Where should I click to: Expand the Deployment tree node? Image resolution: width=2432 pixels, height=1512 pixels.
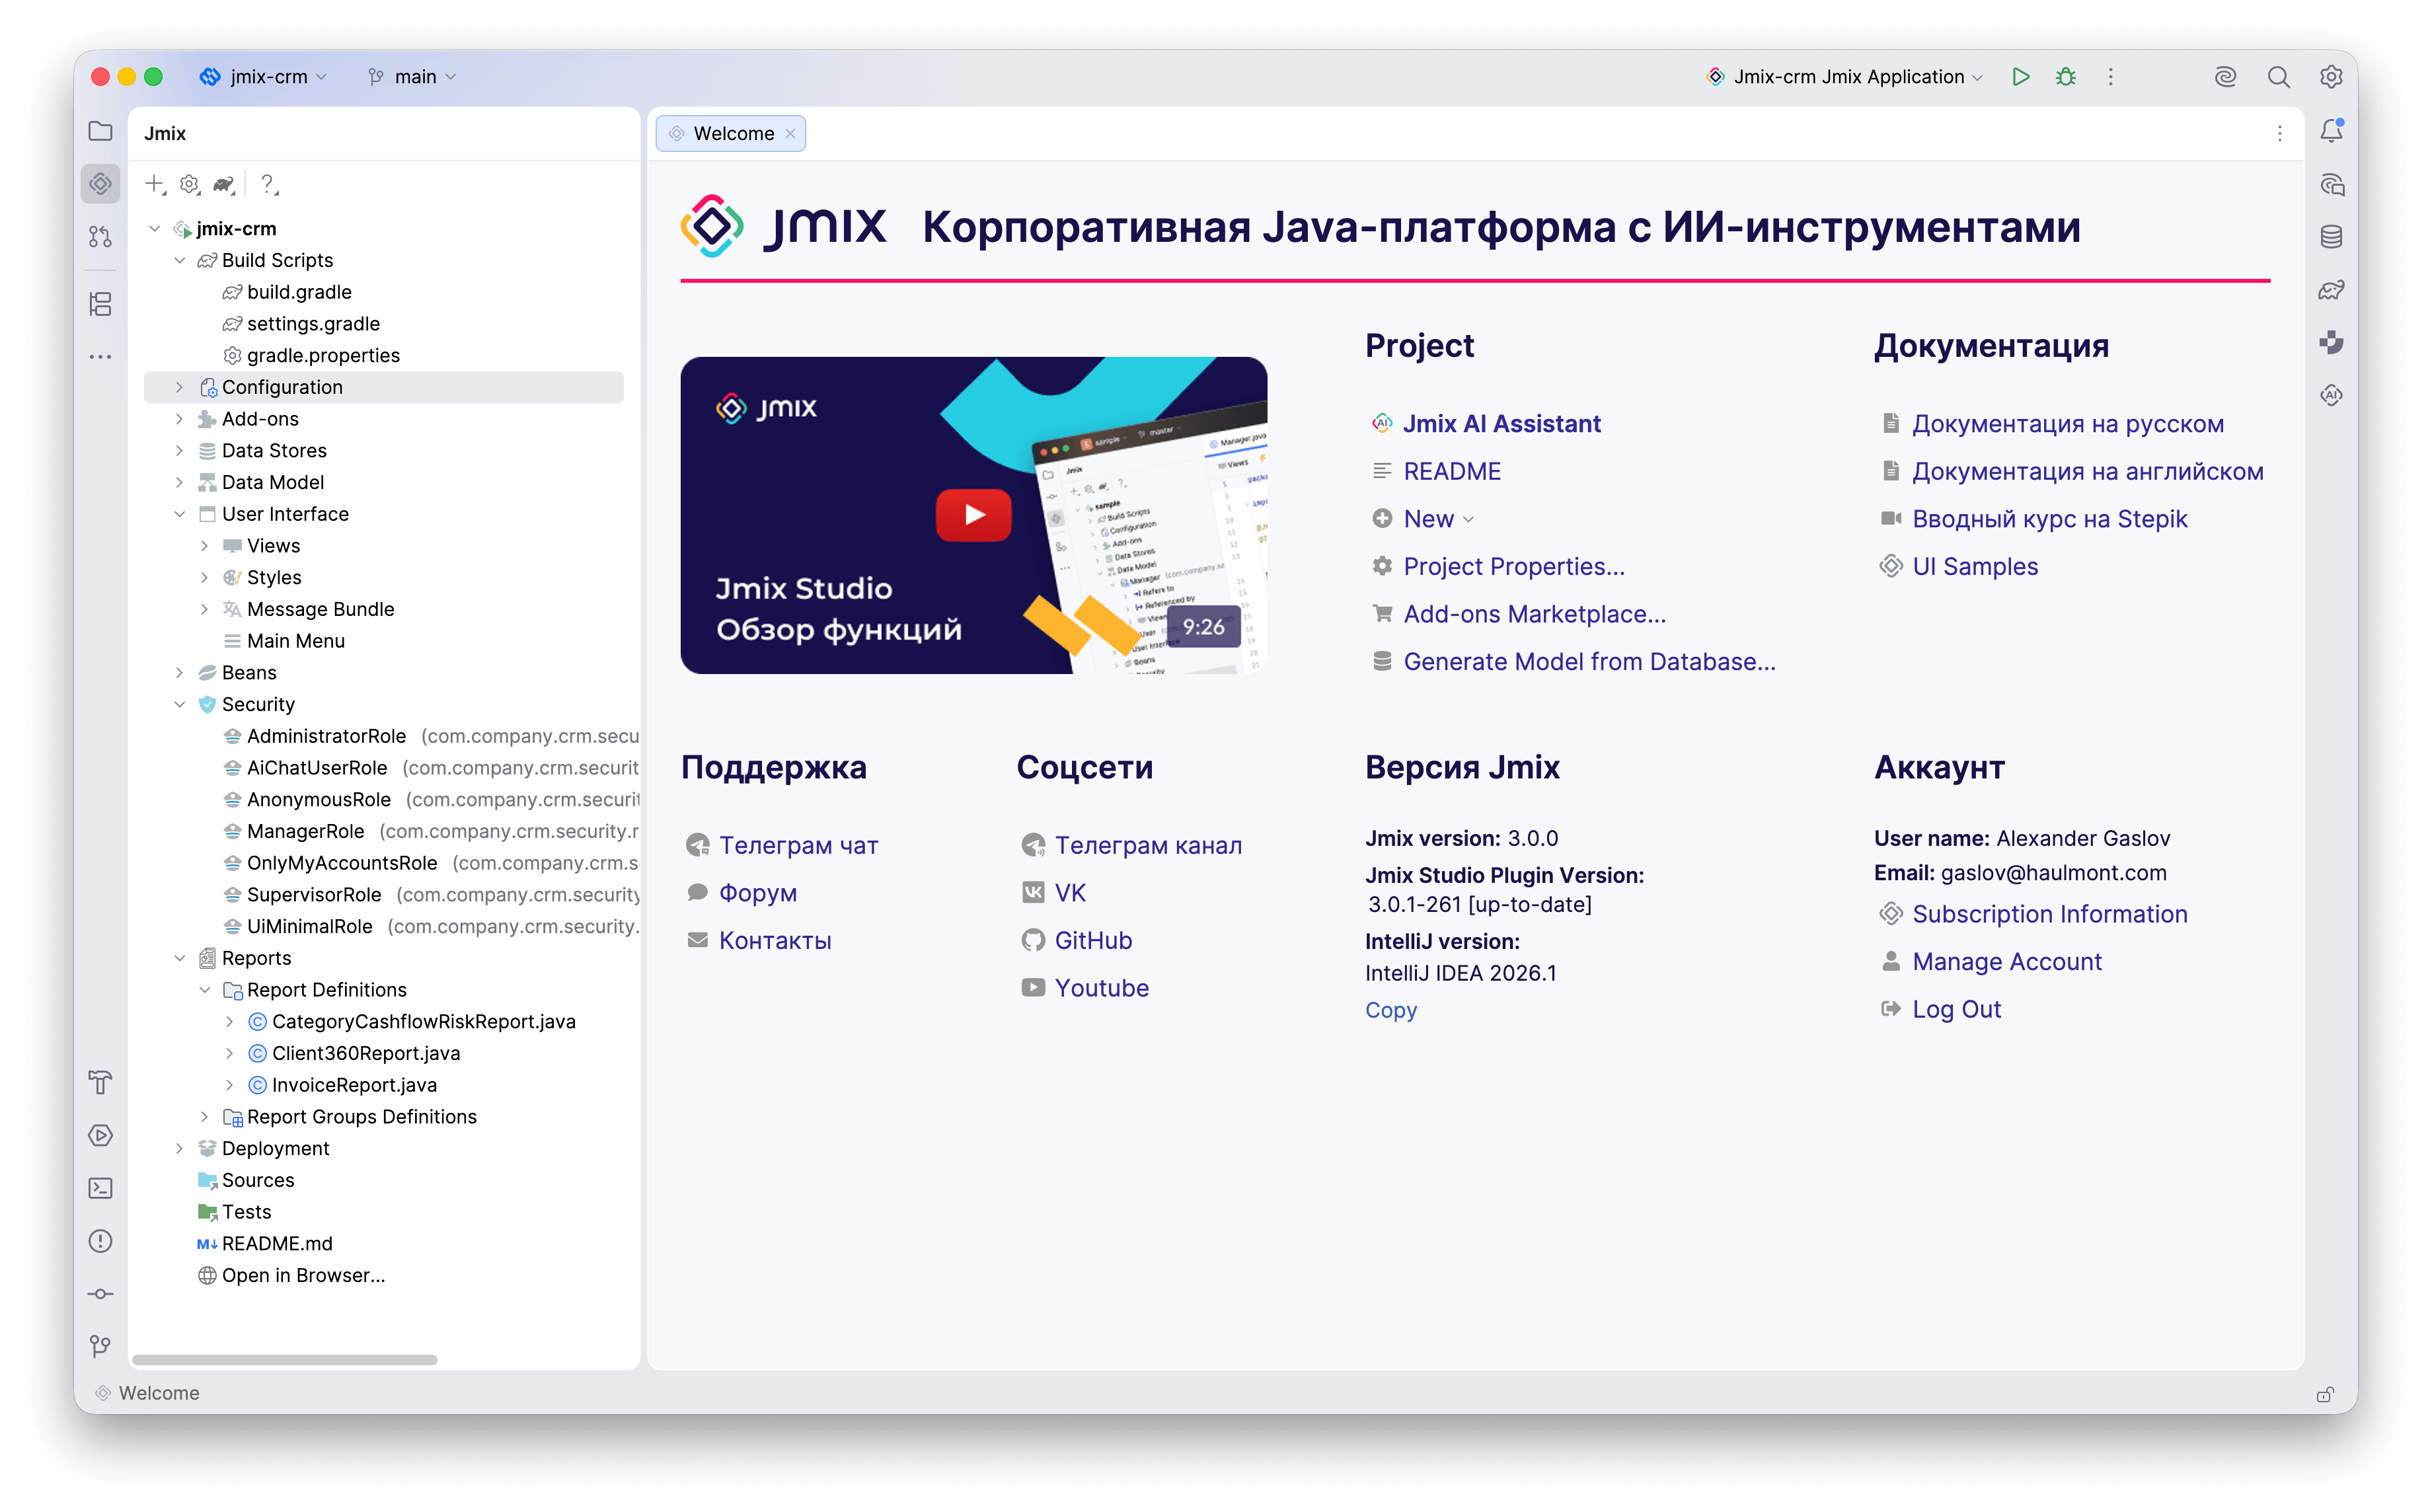point(180,1149)
